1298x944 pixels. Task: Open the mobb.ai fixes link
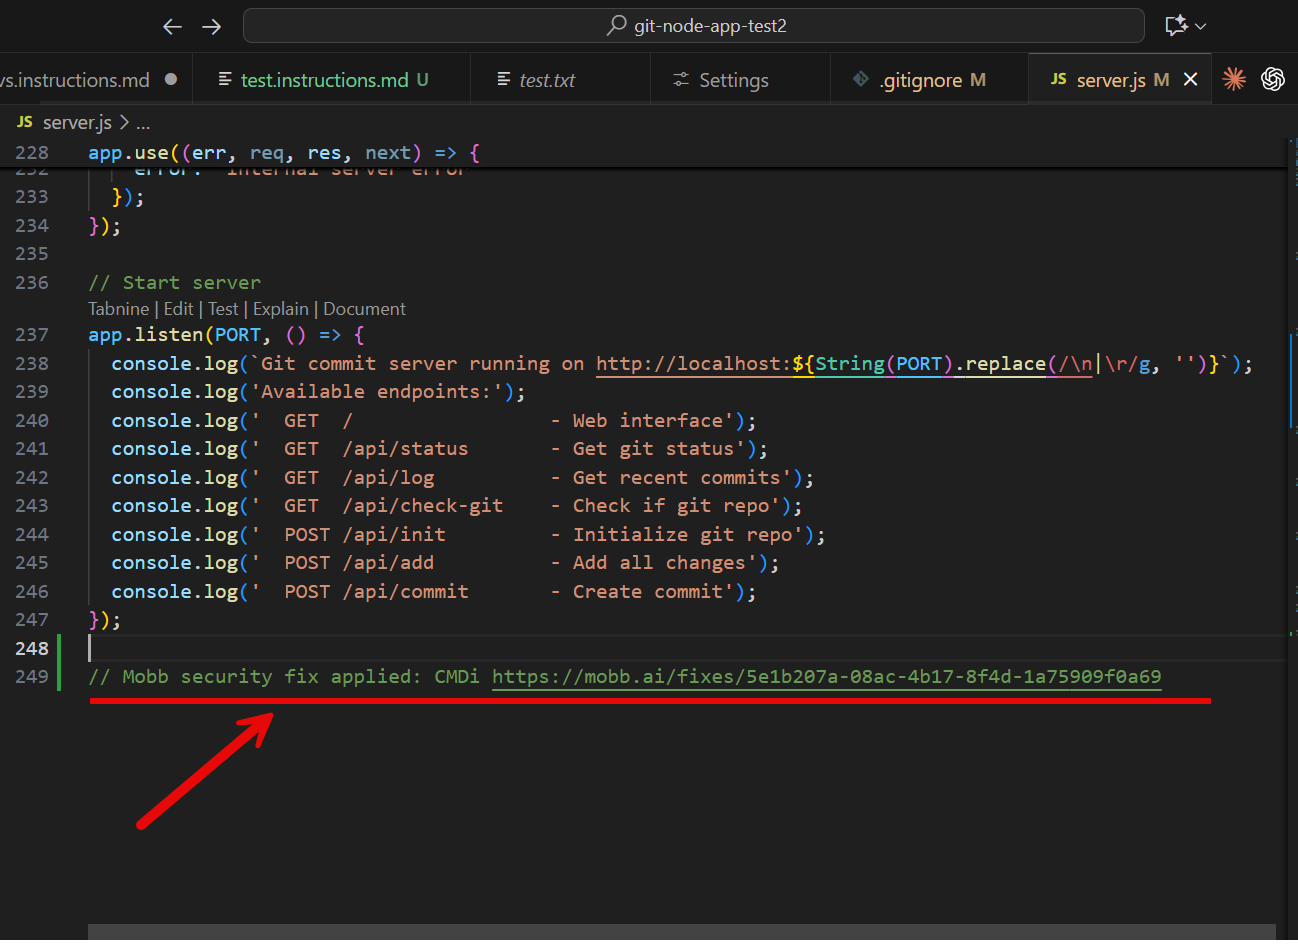[x=826, y=677]
